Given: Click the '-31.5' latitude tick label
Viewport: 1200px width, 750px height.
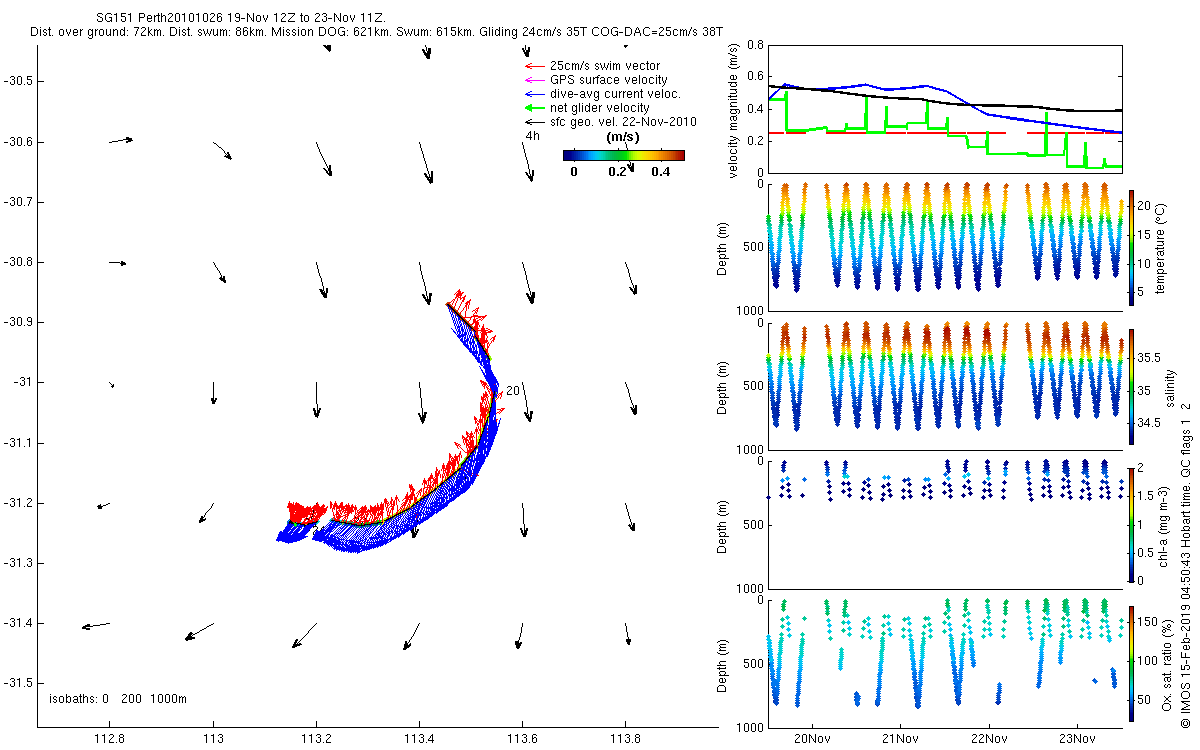Looking at the screenshot, I should [x=18, y=684].
